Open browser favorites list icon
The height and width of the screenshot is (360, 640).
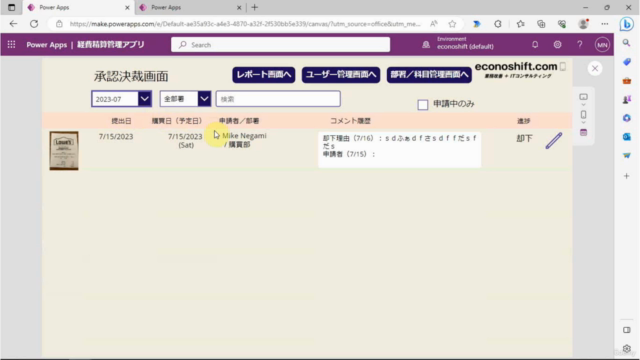(x=520, y=24)
